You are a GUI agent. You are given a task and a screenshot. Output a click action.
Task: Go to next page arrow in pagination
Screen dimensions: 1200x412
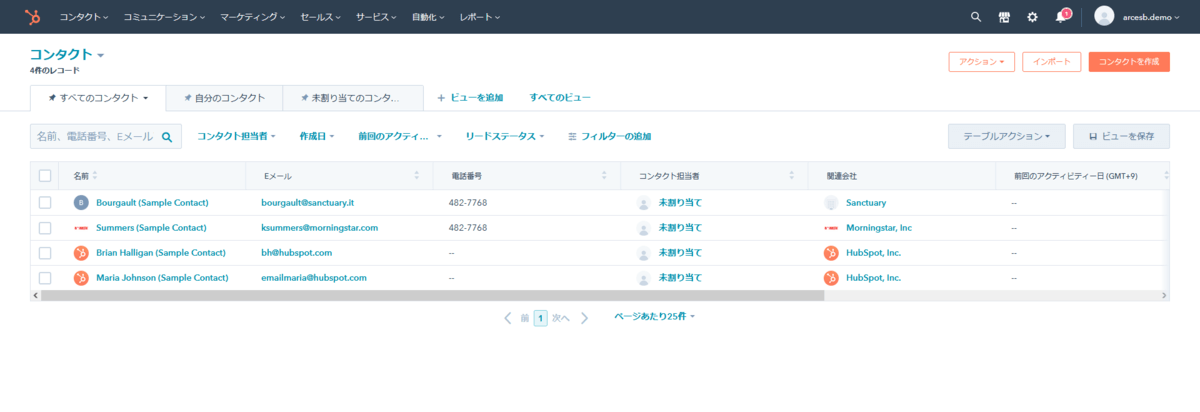tap(585, 318)
